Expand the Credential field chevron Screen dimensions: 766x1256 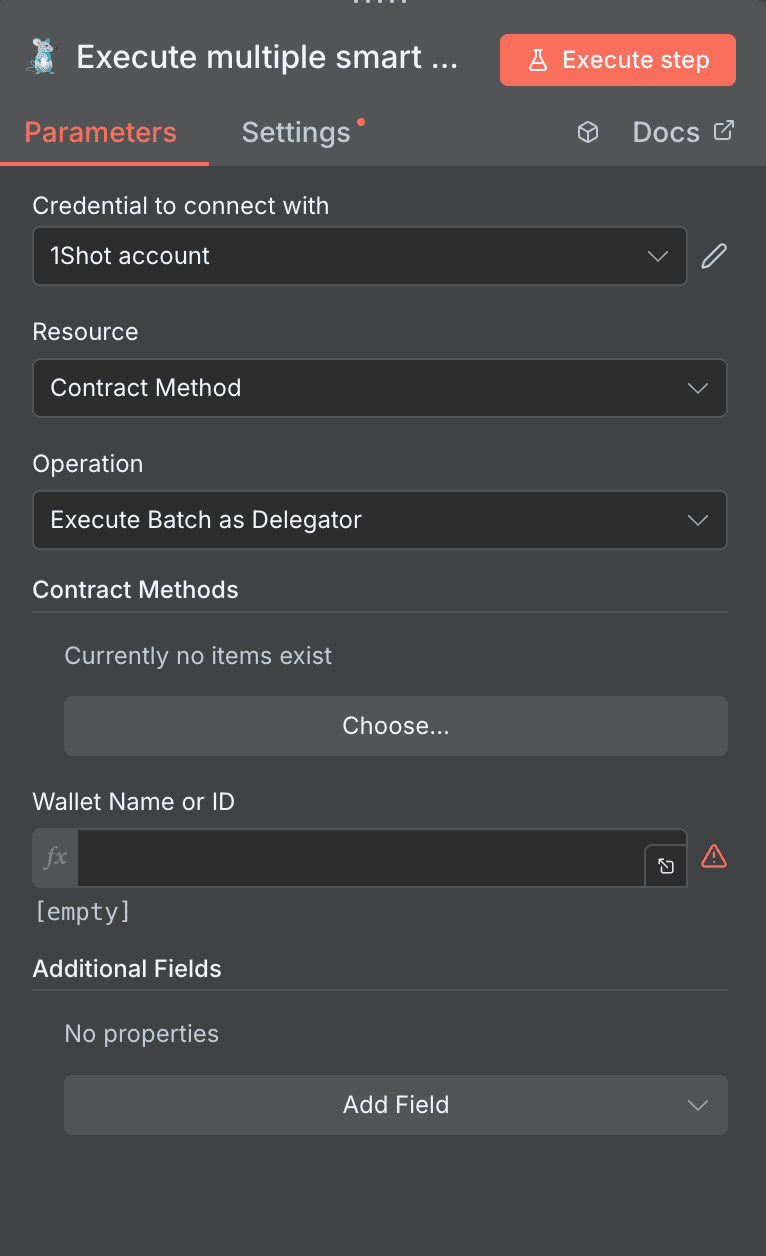658,256
